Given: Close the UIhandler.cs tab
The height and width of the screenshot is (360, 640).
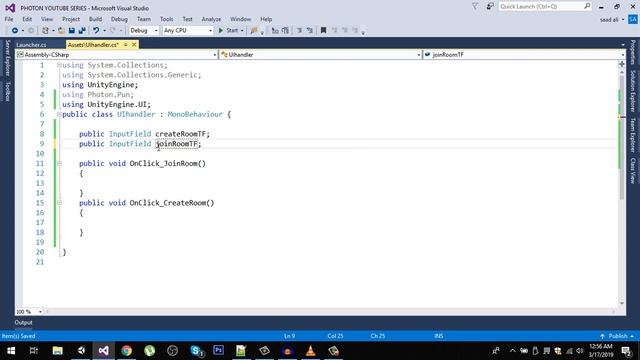Looking at the screenshot, I should (134, 45).
